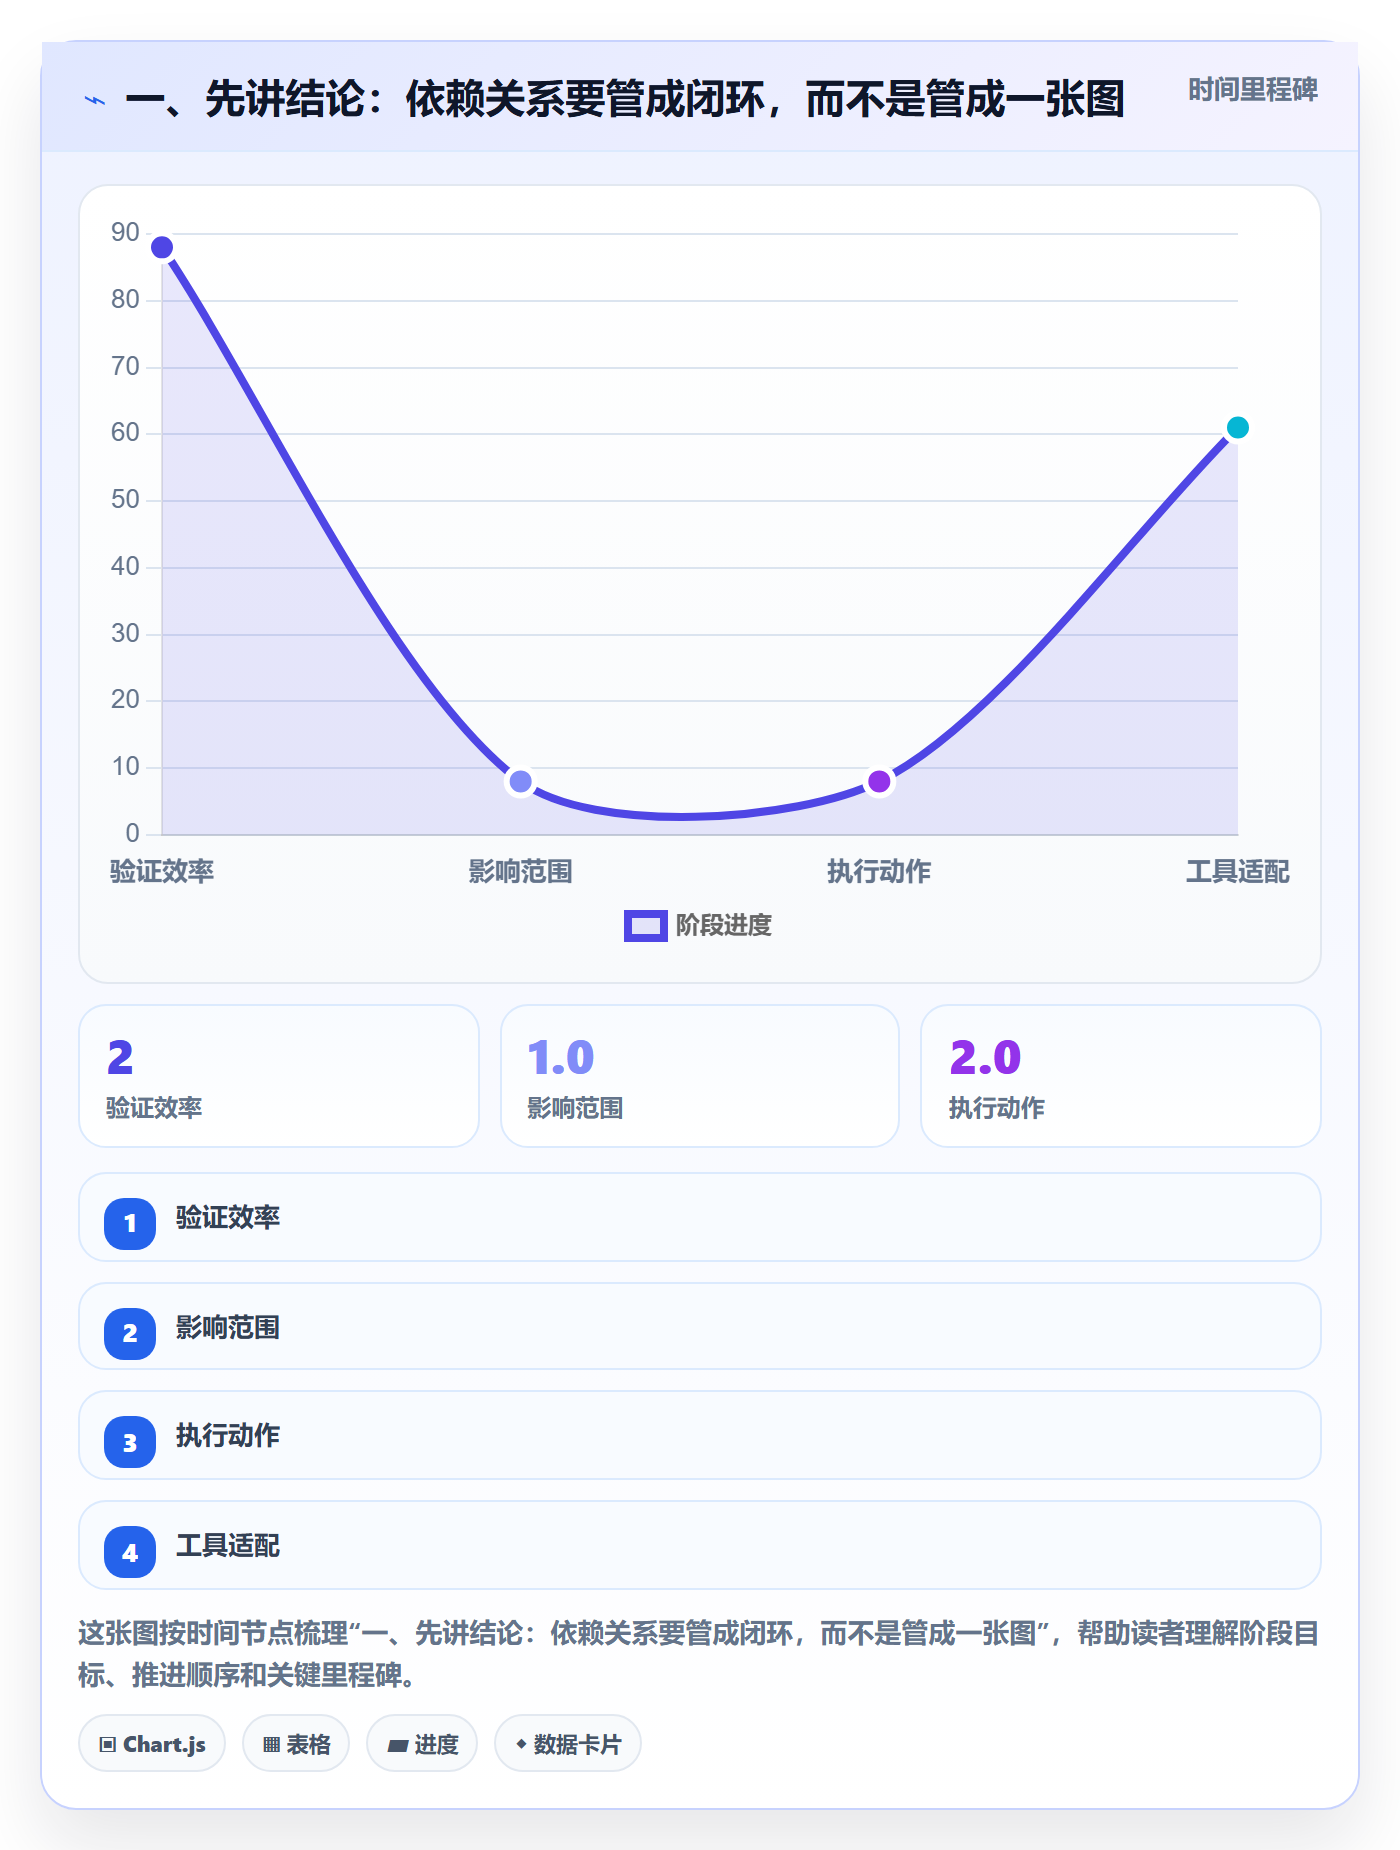Click the Chart.js tag
The image size is (1400, 1850).
pyautogui.click(x=152, y=1744)
